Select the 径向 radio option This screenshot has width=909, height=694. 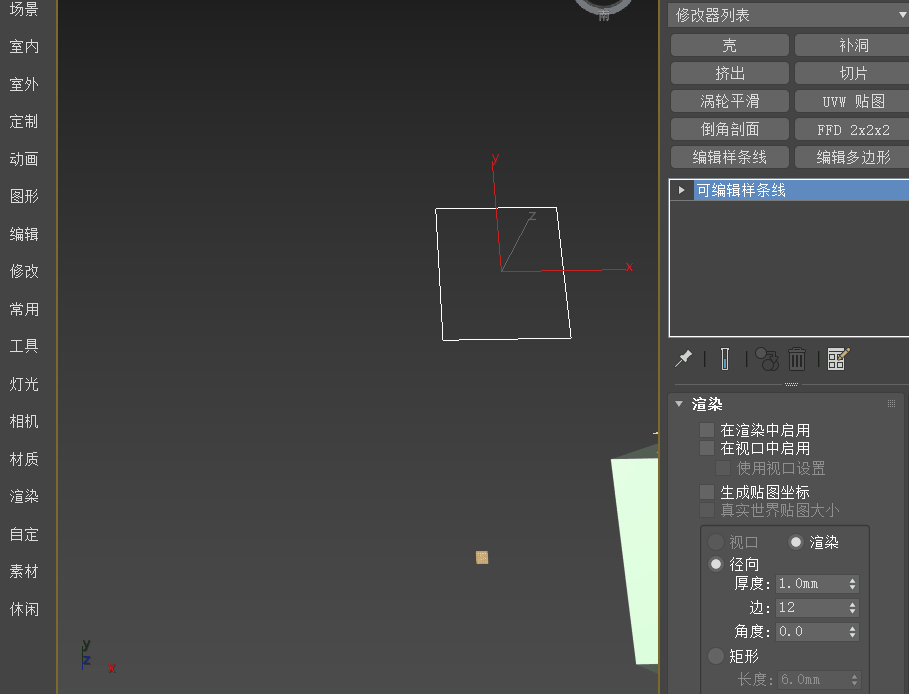coord(716,564)
